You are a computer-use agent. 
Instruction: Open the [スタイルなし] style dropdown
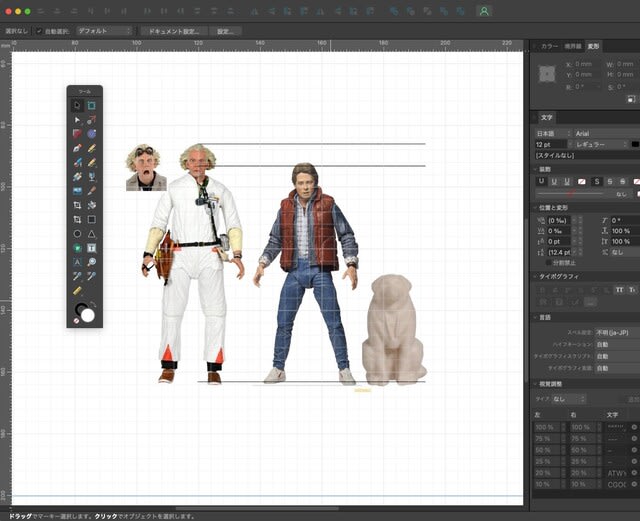[x=587, y=156]
